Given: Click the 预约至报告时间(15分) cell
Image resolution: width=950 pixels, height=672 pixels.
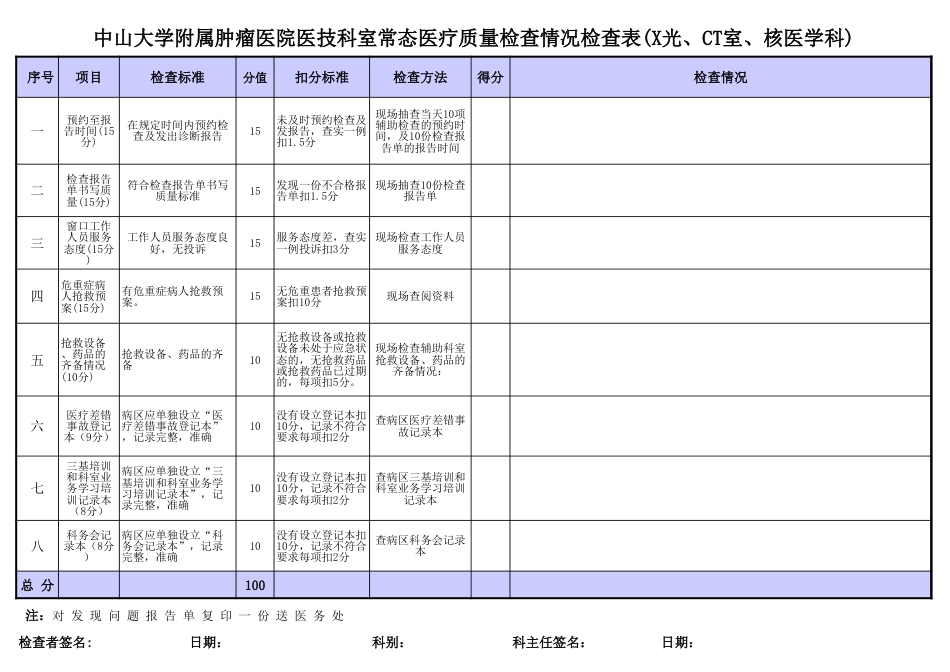Looking at the screenshot, I should 89,131.
